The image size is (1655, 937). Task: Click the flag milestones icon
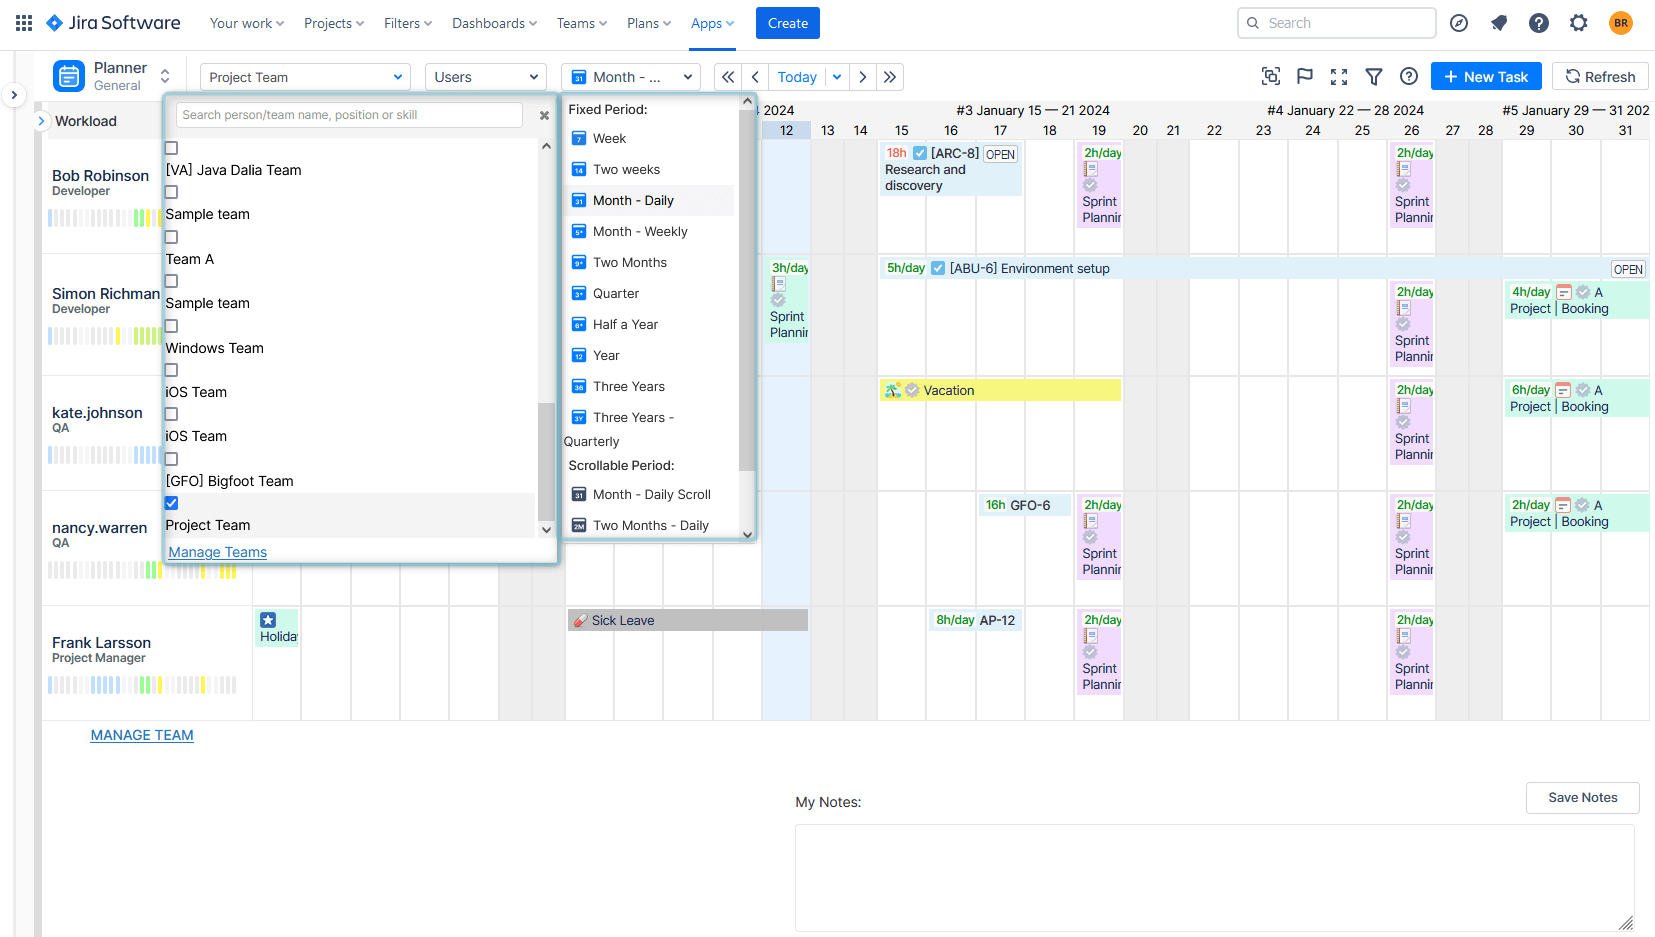(x=1304, y=76)
